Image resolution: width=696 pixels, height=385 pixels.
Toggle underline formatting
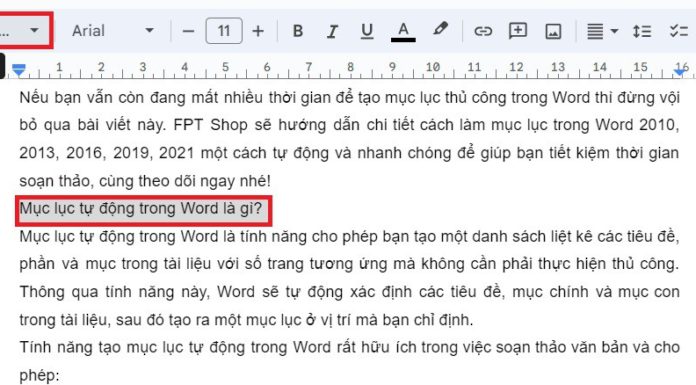pyautogui.click(x=367, y=31)
